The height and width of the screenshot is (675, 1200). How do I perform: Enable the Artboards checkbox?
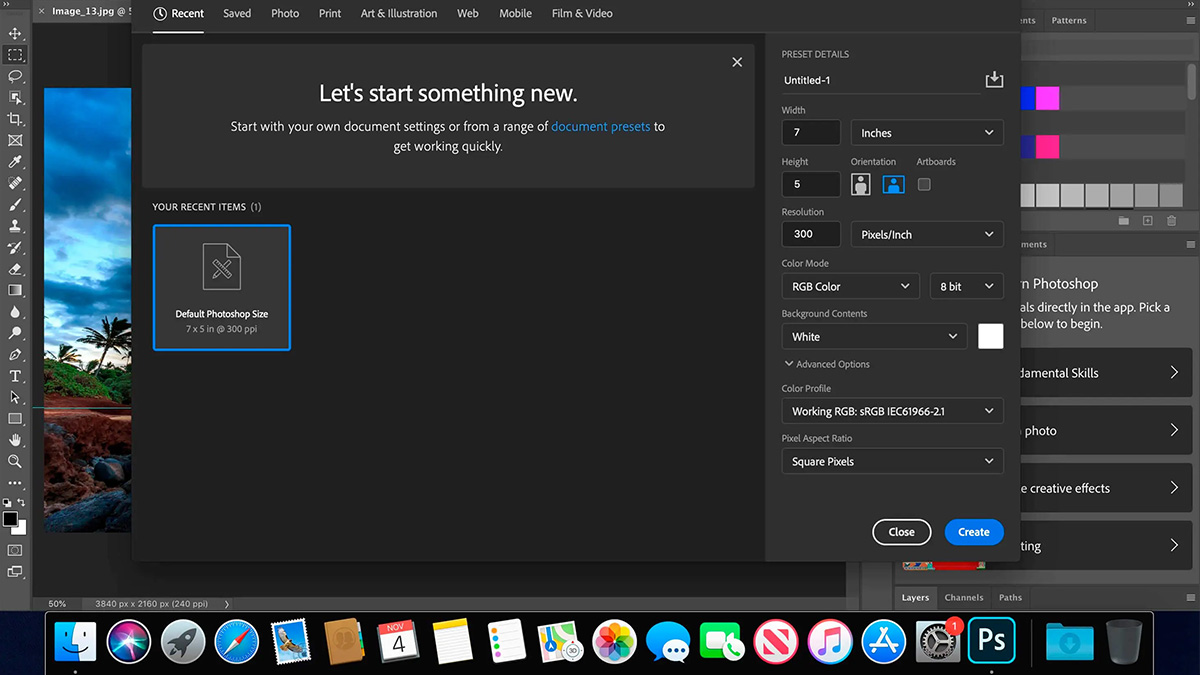pyautogui.click(x=924, y=184)
